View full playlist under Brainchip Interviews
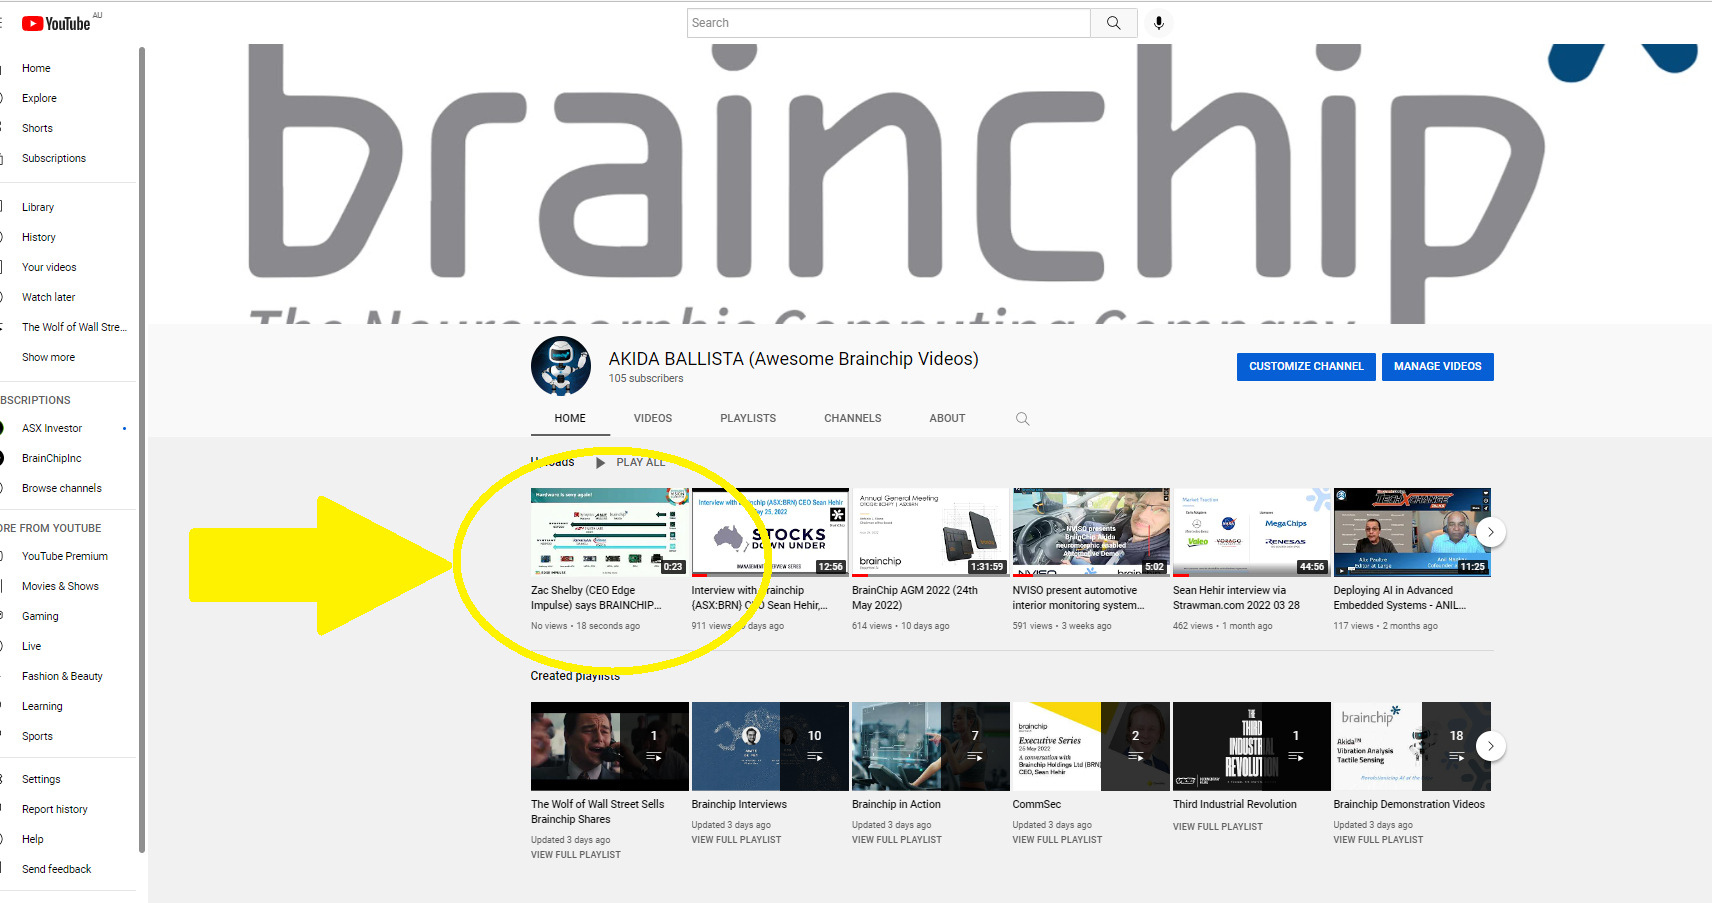The width and height of the screenshot is (1712, 903). 736,840
